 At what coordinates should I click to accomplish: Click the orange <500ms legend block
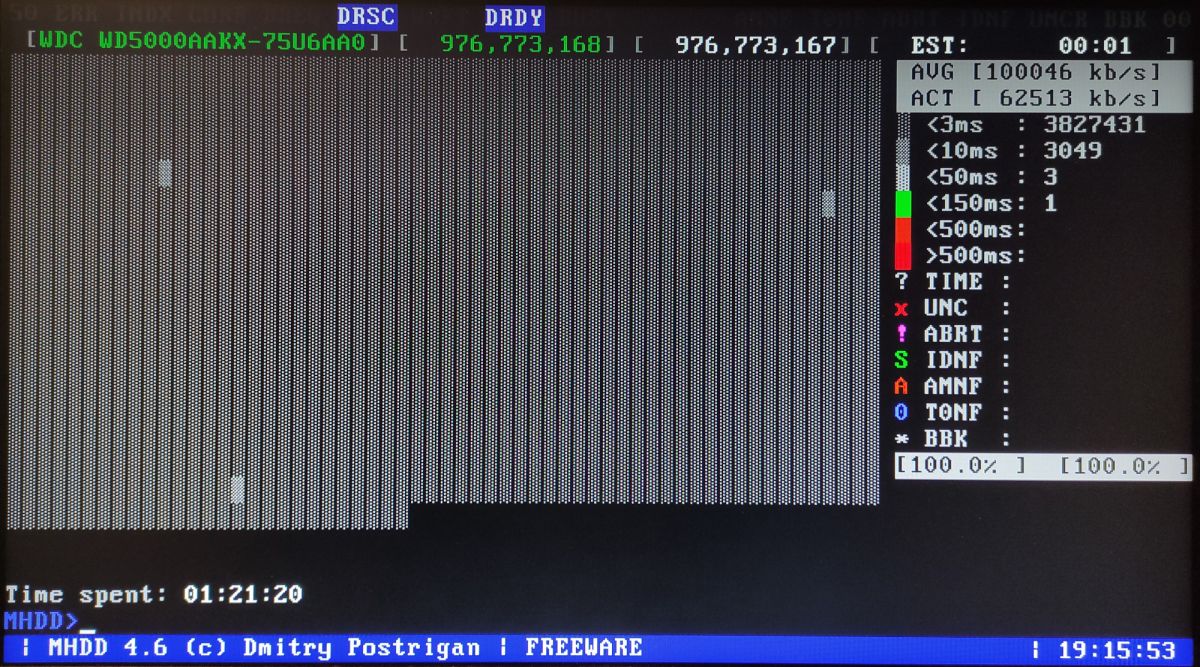[x=903, y=230]
